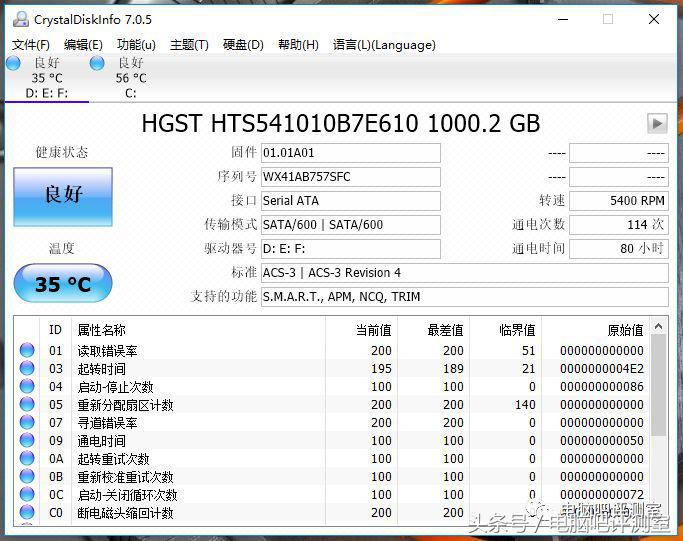Click the 35 °C temperature button
This screenshot has height=541, width=683.
tap(63, 284)
